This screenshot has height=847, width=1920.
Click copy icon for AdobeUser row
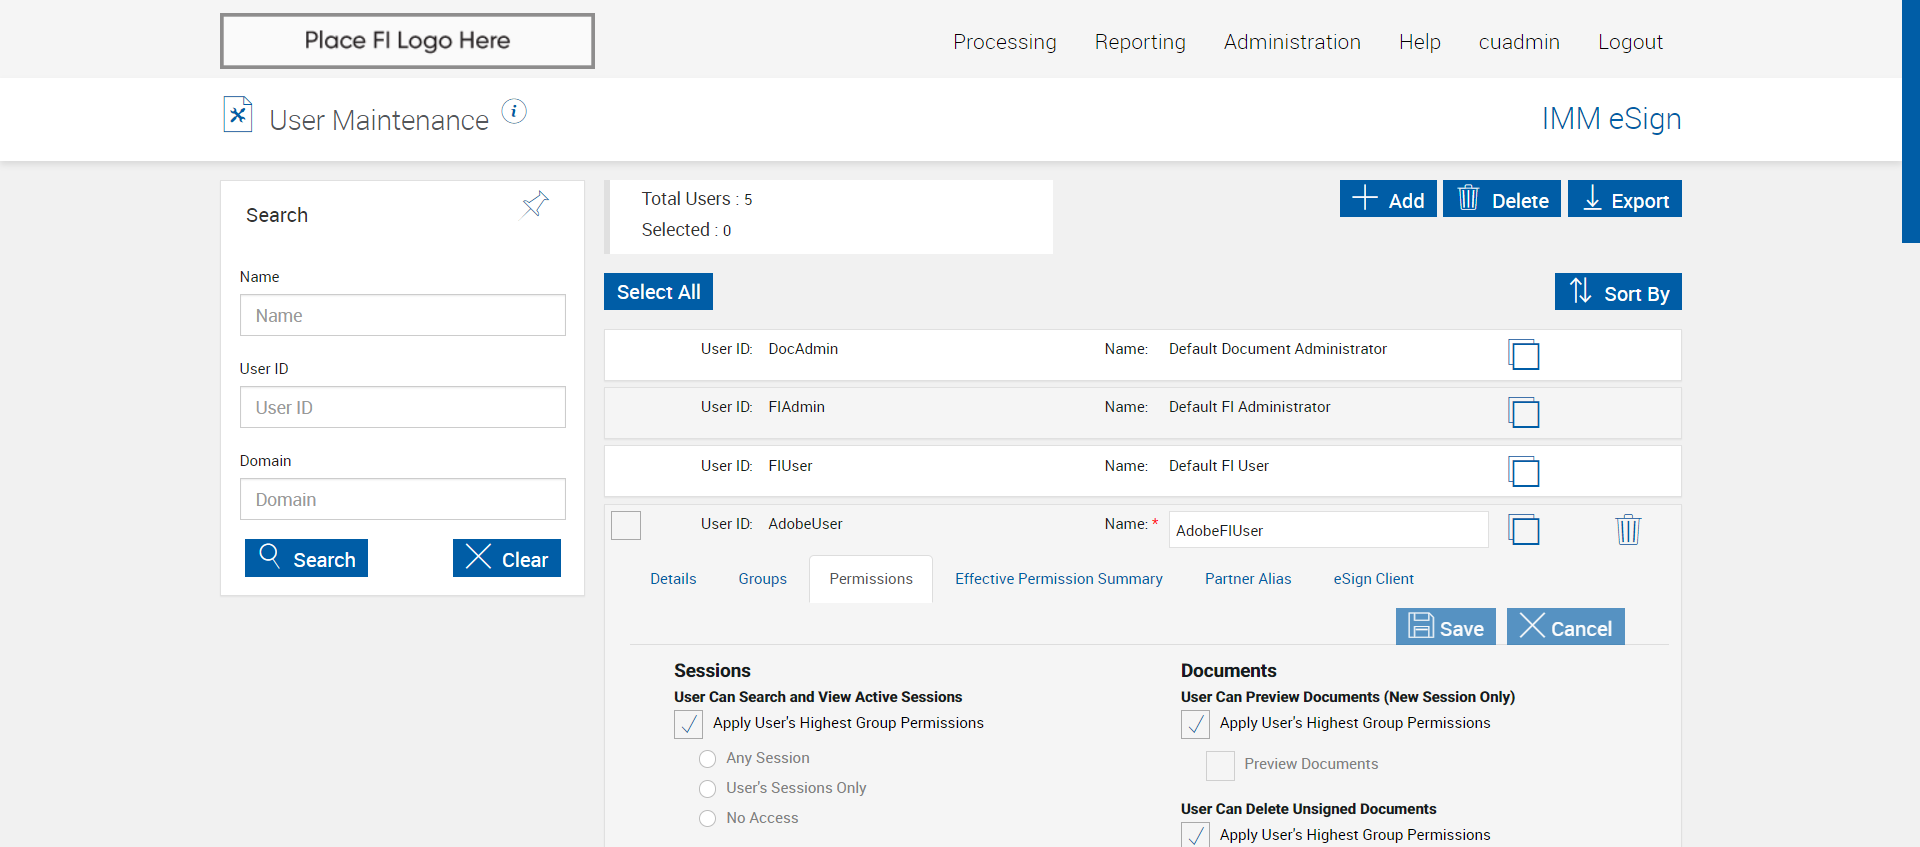point(1523,530)
